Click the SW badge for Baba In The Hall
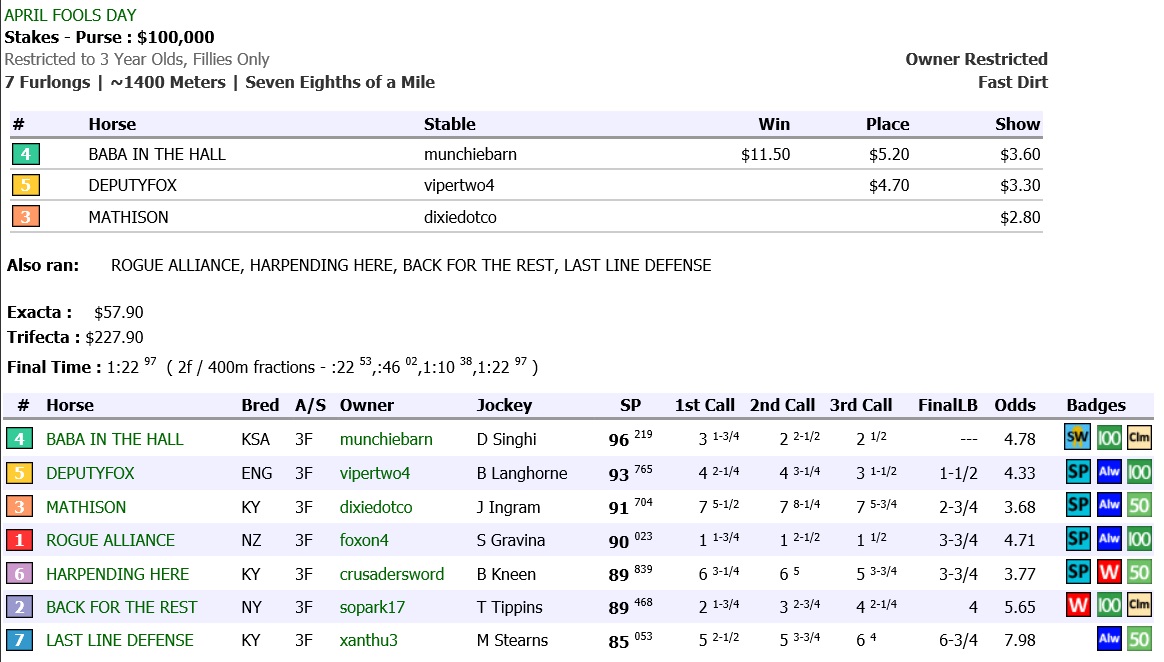1164x662 pixels. pos(1077,438)
